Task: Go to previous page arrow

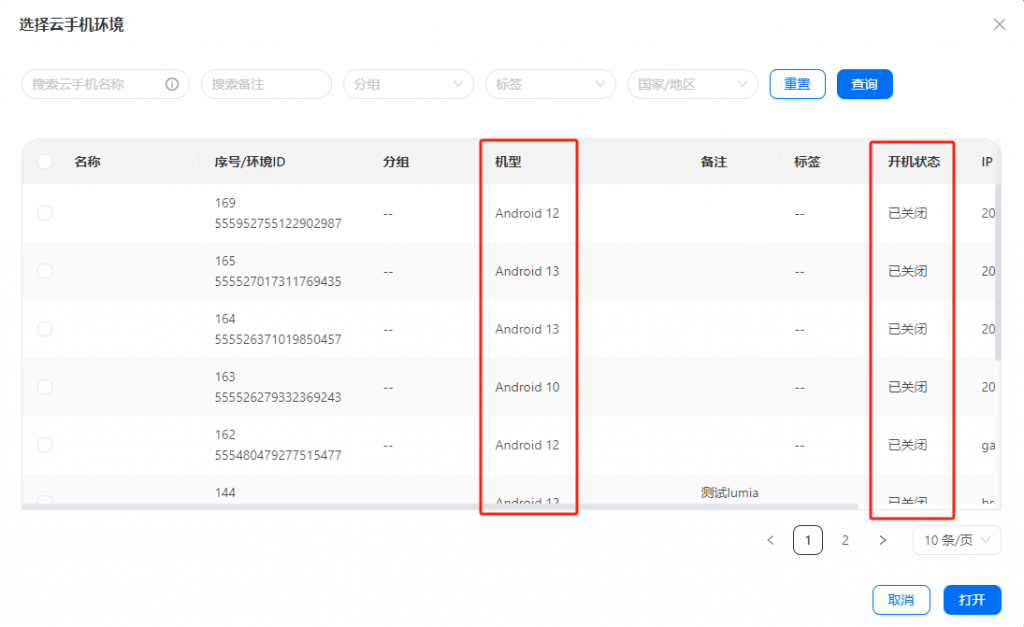Action: tap(770, 540)
